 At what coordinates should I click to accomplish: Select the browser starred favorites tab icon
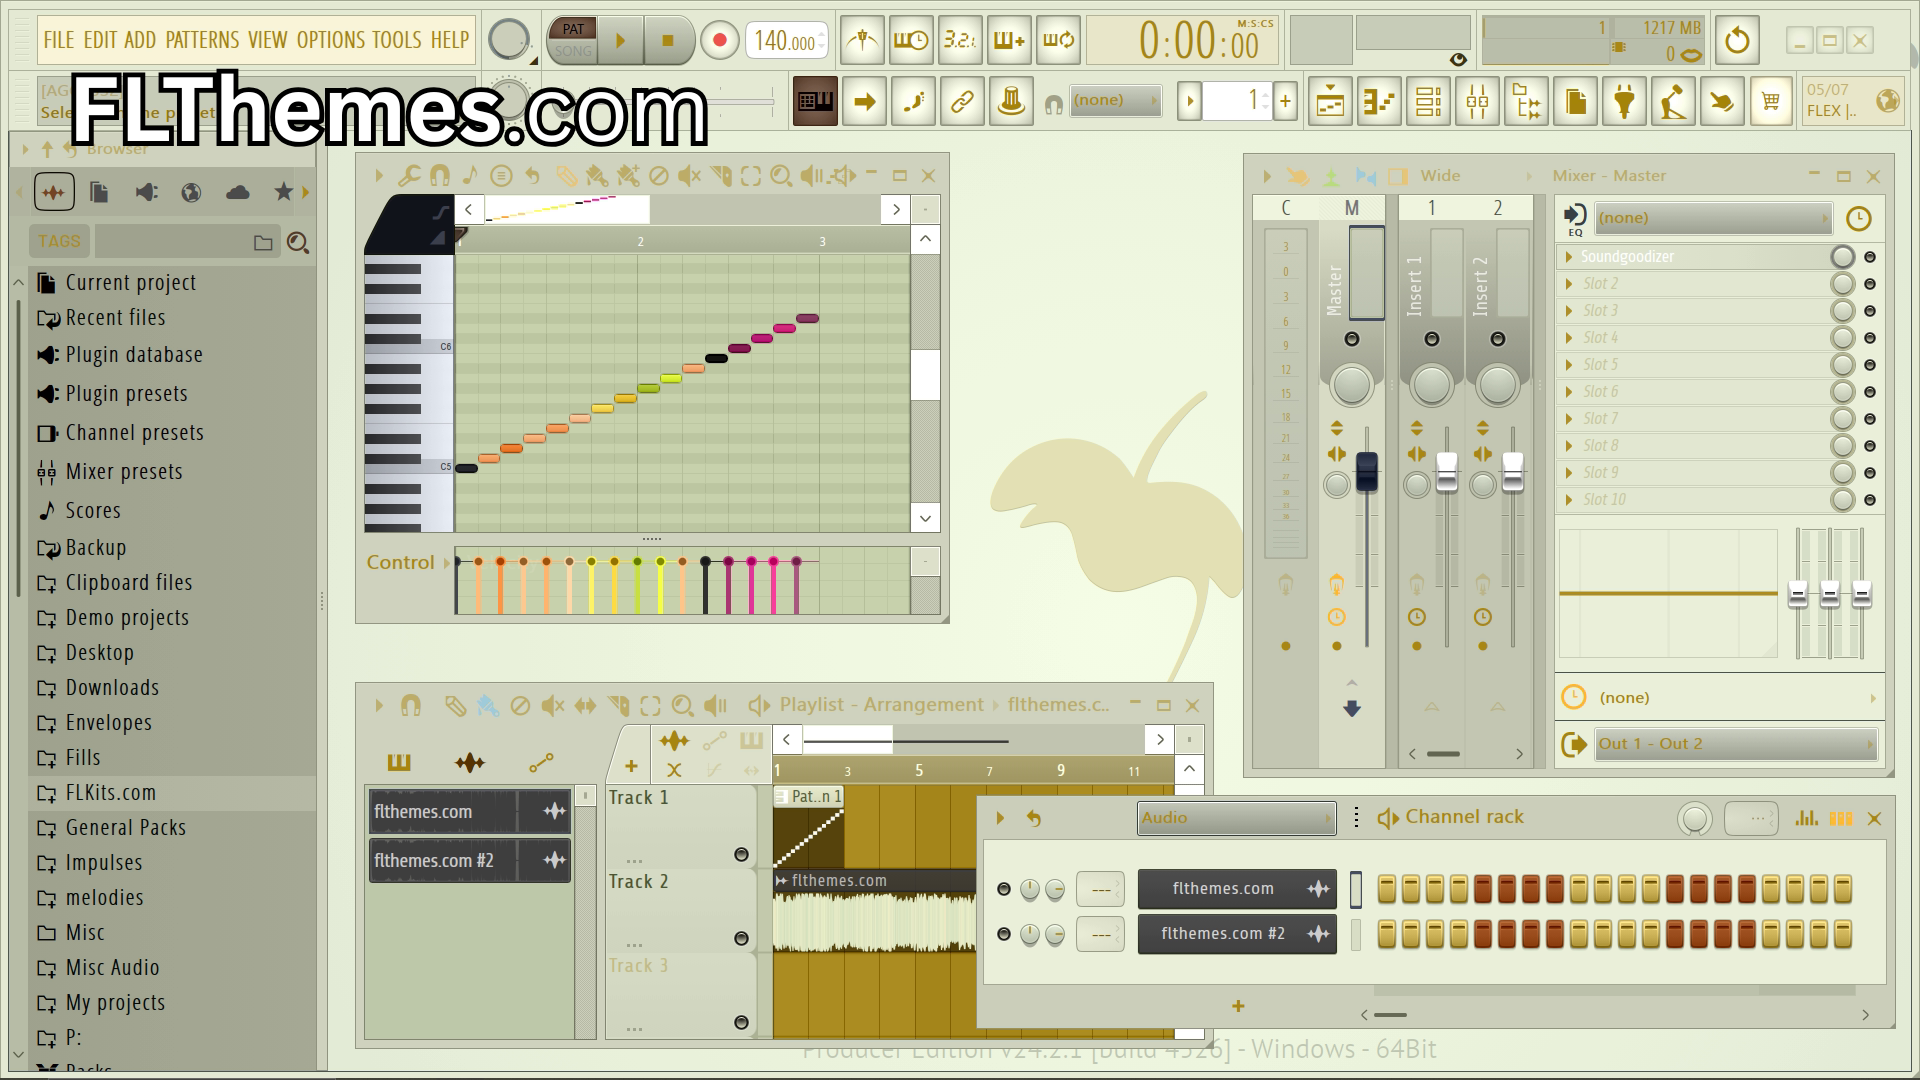point(284,192)
